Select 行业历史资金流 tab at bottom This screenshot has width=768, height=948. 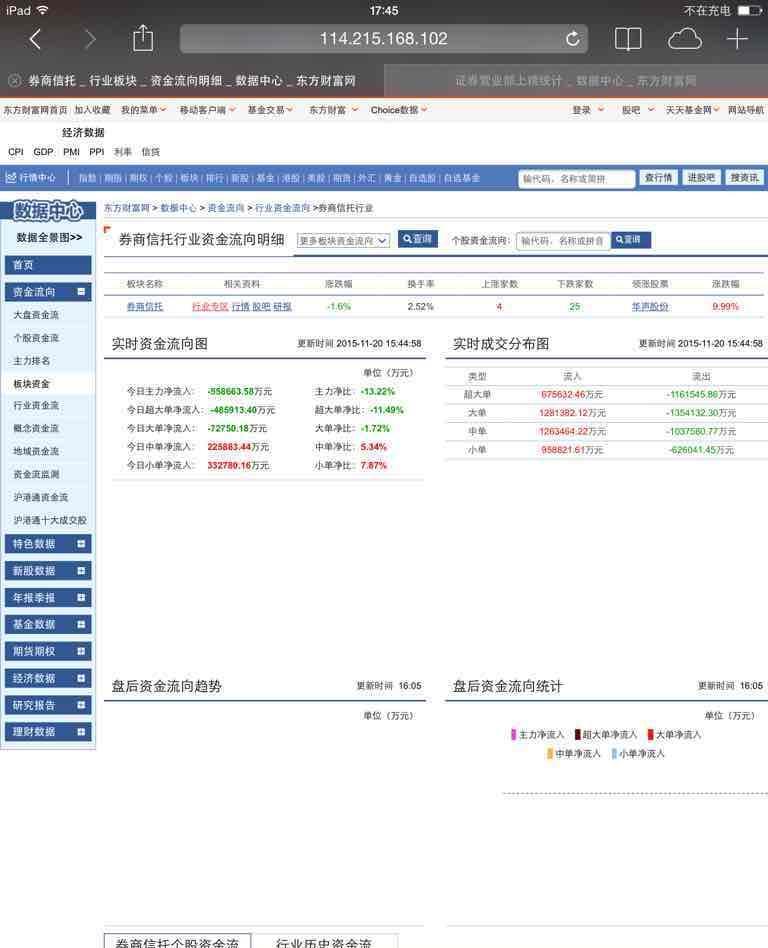(324, 942)
